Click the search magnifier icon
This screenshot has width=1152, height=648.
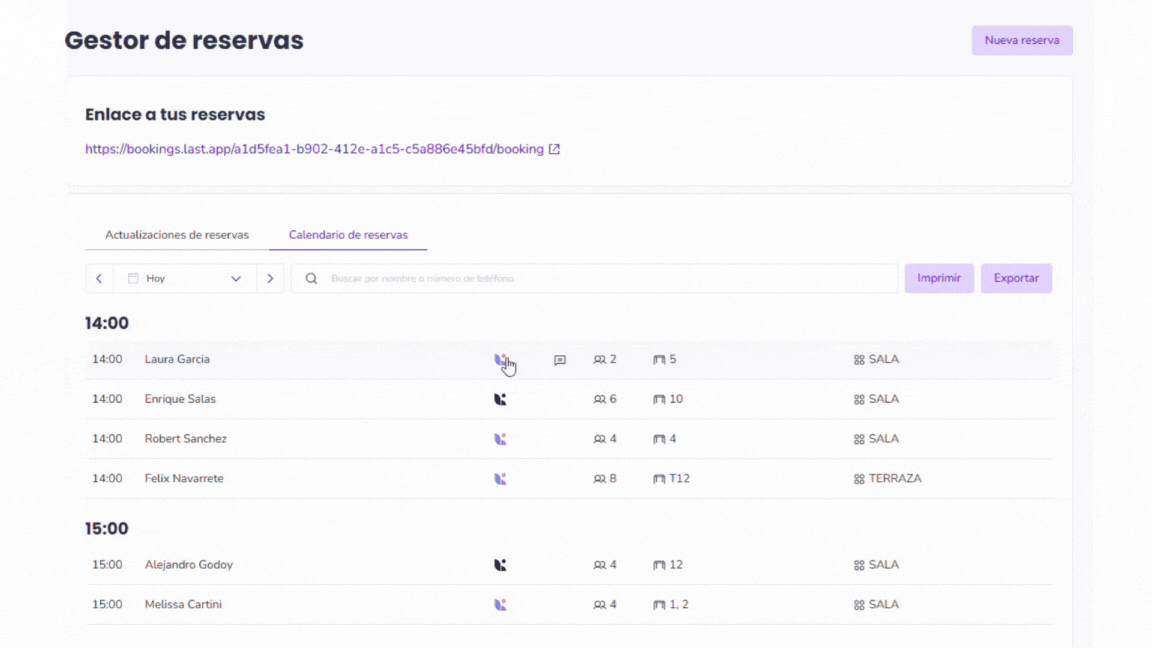click(x=312, y=279)
